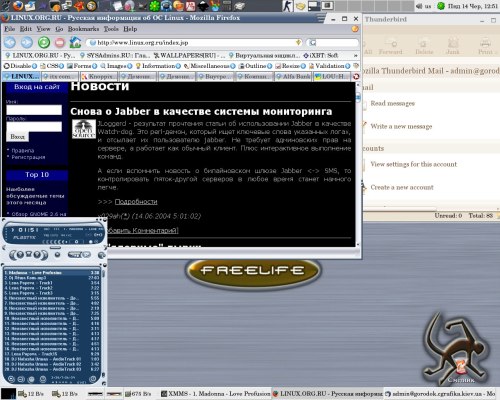Switch to XMMS task in bottom taskbar

[215, 394]
